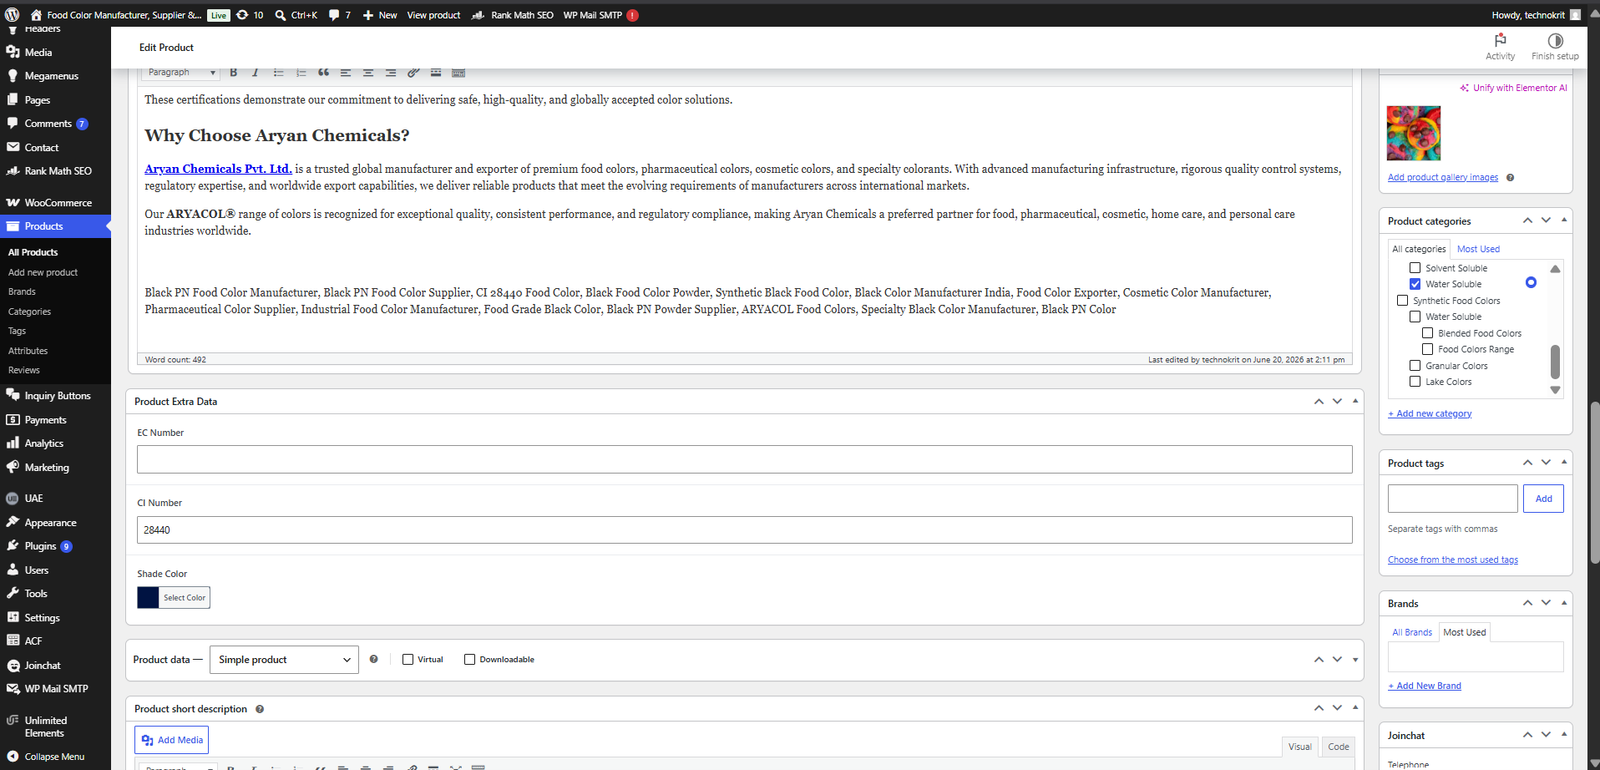1600x770 pixels.
Task: Click the Add tag button
Action: 1543,498
